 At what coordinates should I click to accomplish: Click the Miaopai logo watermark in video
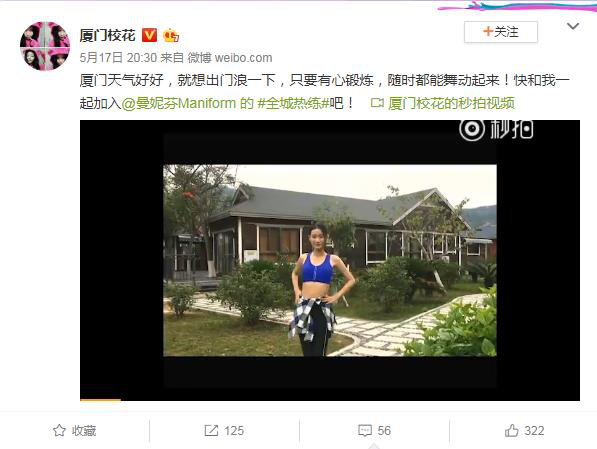(x=495, y=129)
